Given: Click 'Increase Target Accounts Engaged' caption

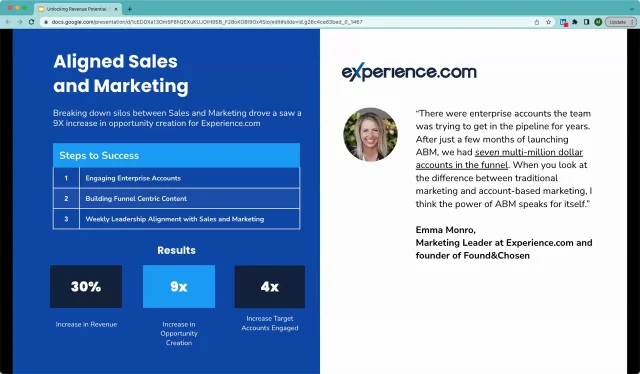Looking at the screenshot, I should [x=270, y=323].
